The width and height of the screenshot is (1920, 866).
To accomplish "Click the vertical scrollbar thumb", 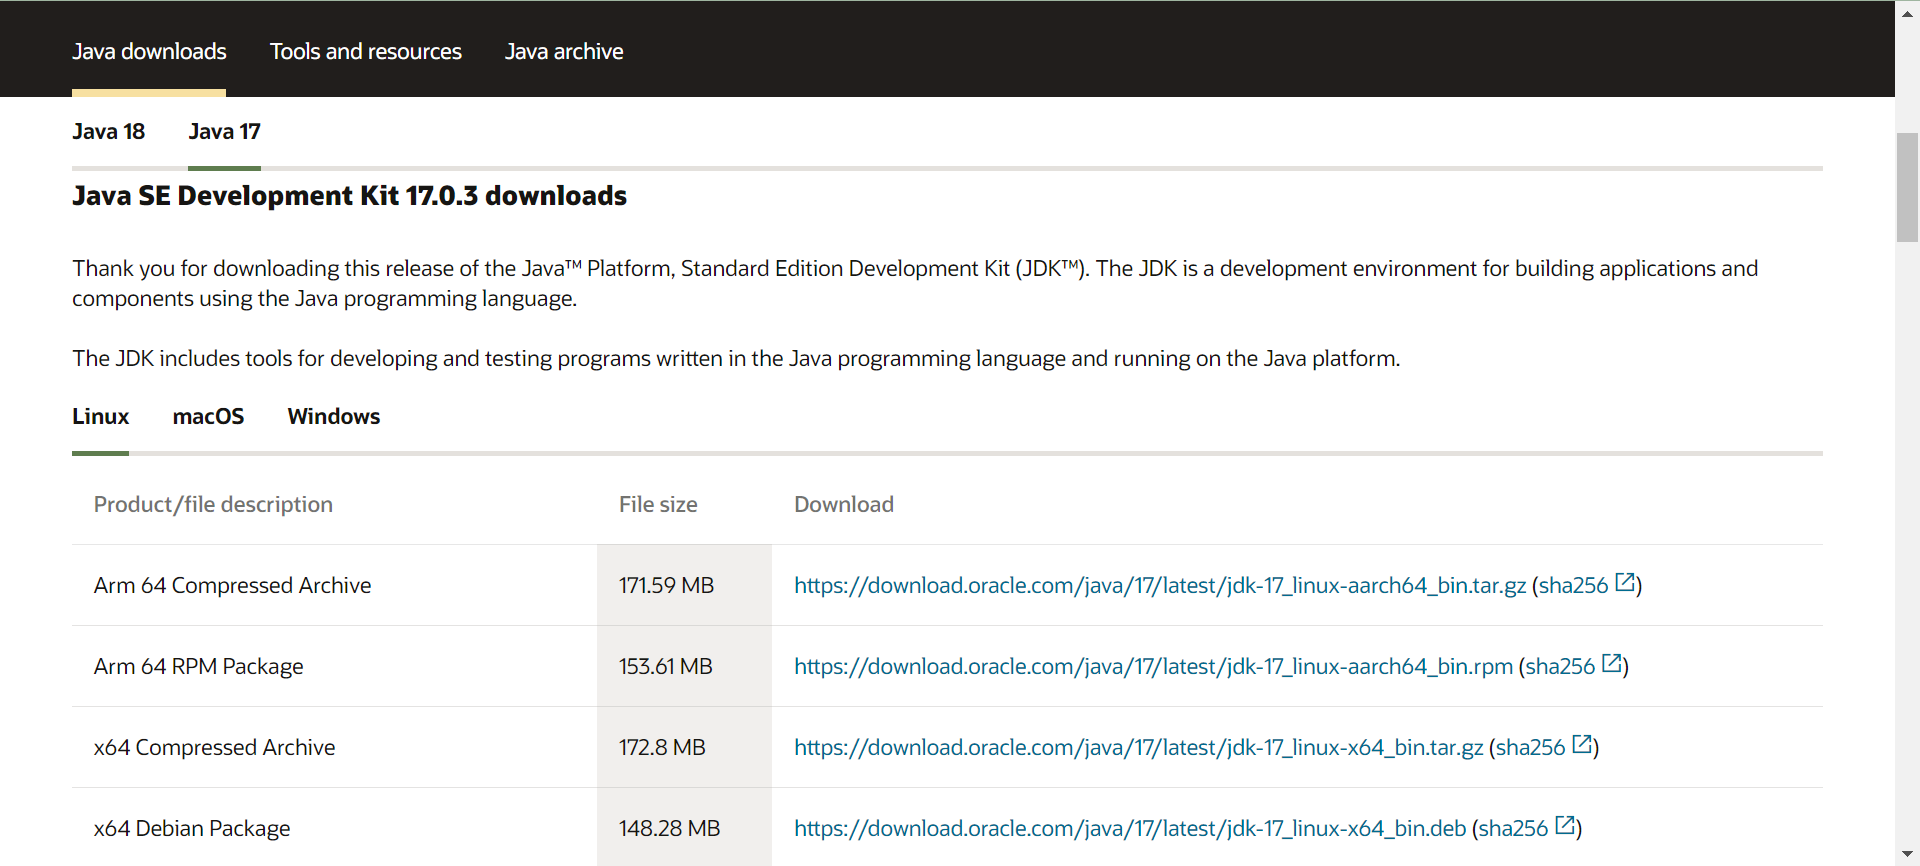I will (1907, 187).
